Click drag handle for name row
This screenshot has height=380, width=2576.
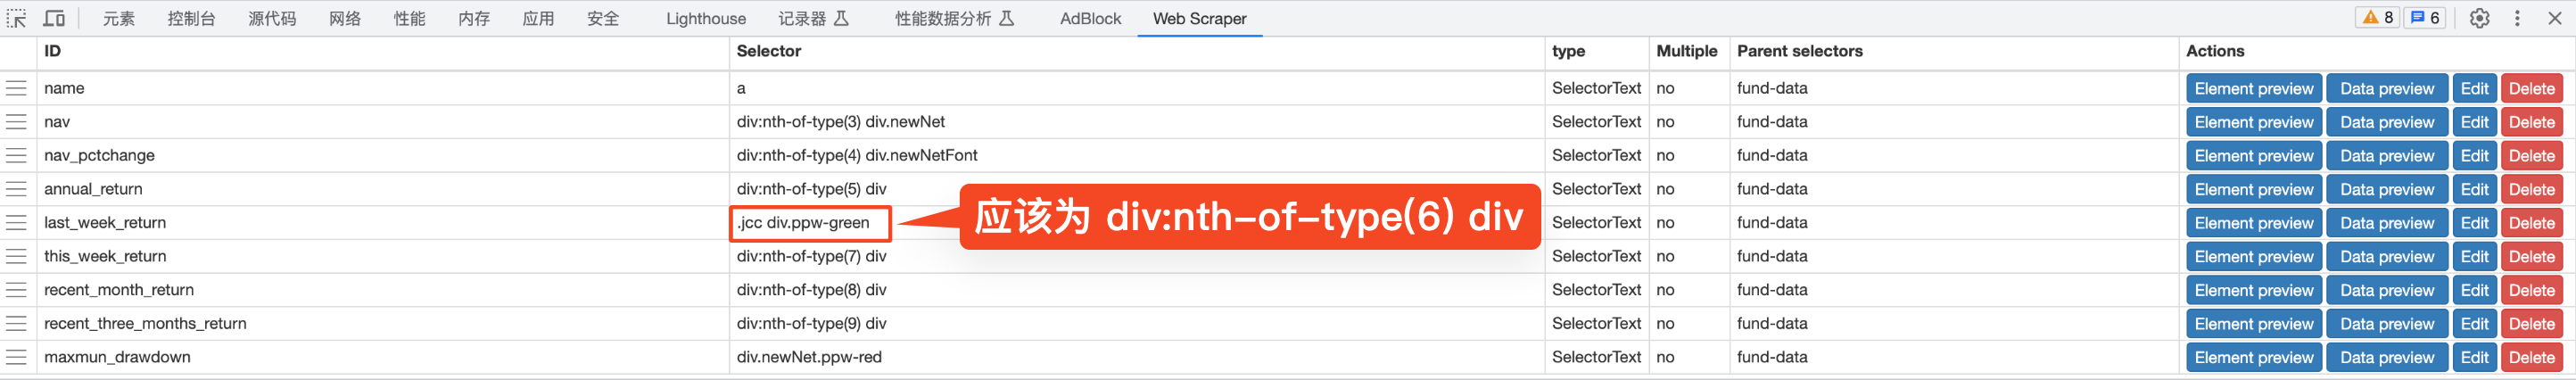click(x=17, y=89)
